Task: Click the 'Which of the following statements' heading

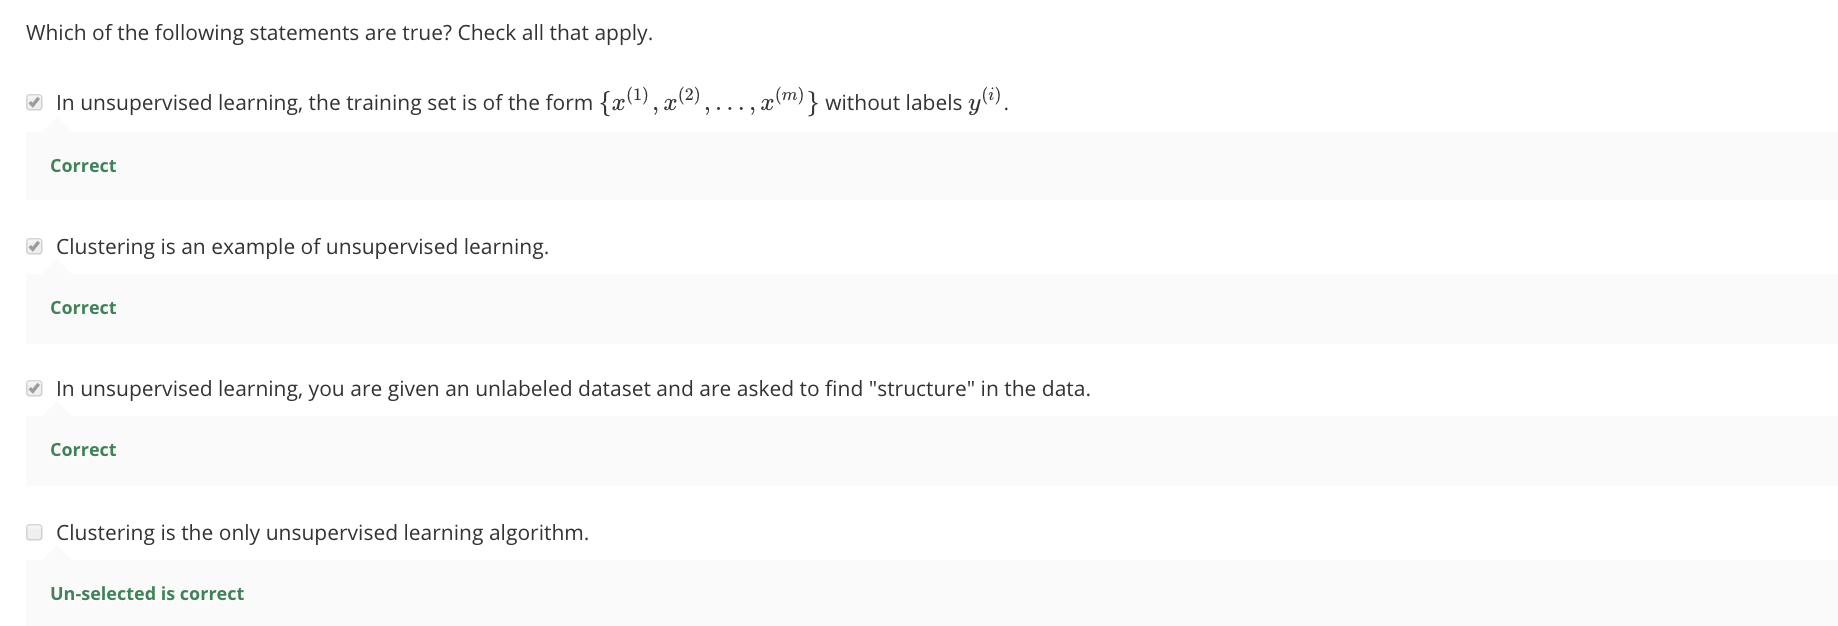Action: pos(240,33)
